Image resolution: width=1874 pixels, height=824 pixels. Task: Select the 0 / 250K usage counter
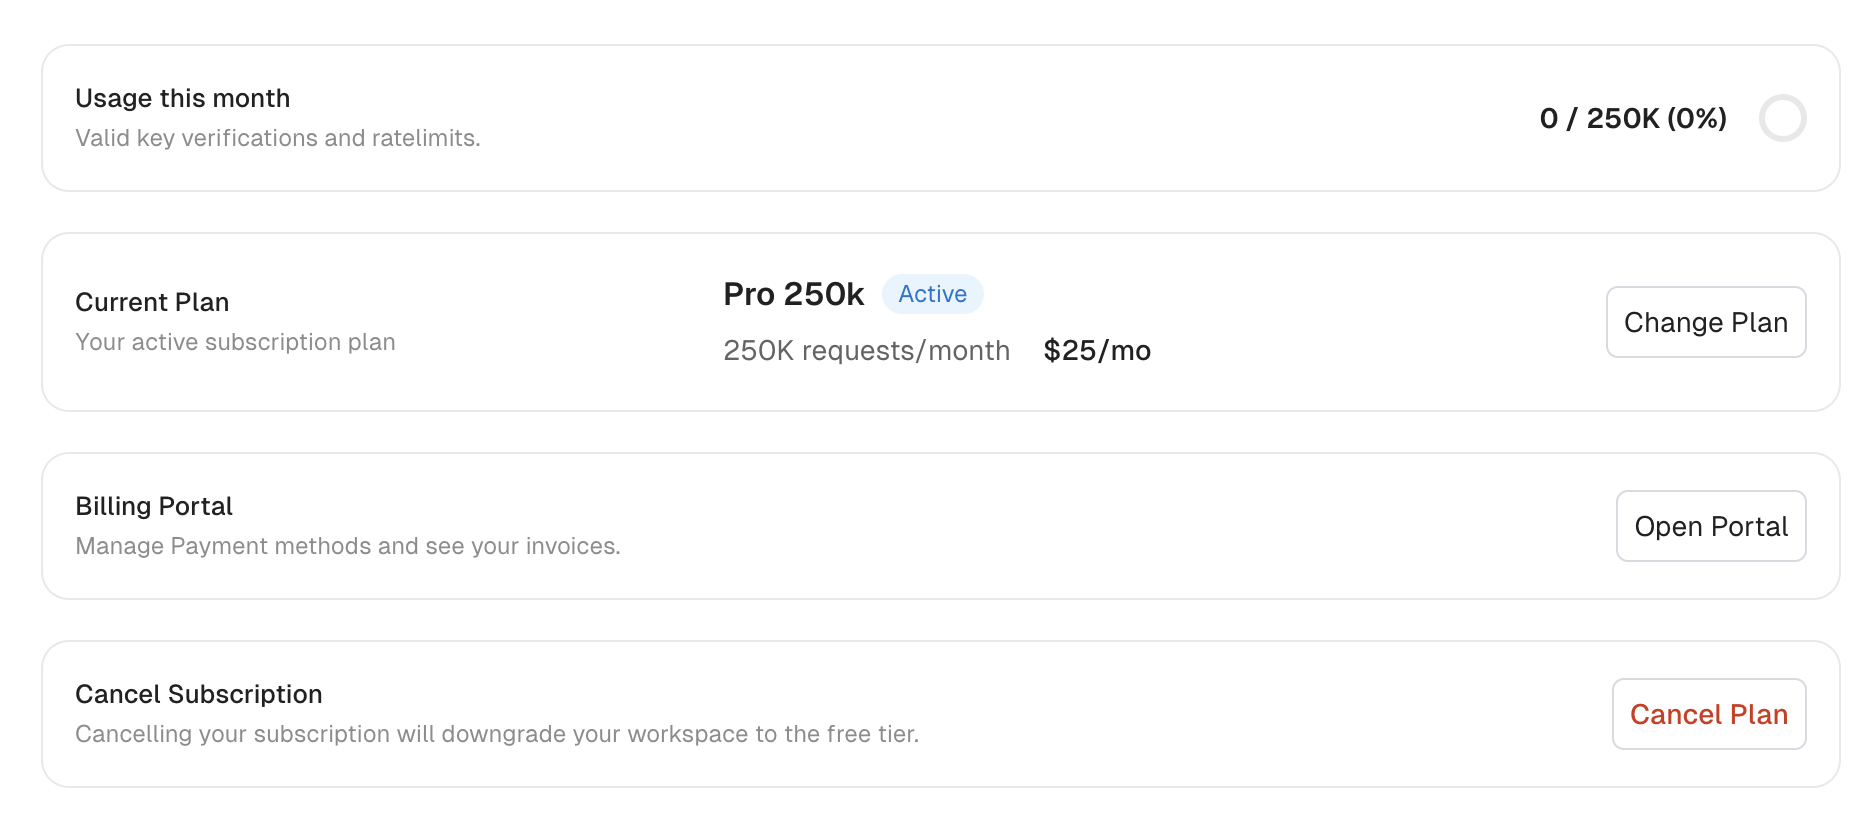pos(1630,118)
